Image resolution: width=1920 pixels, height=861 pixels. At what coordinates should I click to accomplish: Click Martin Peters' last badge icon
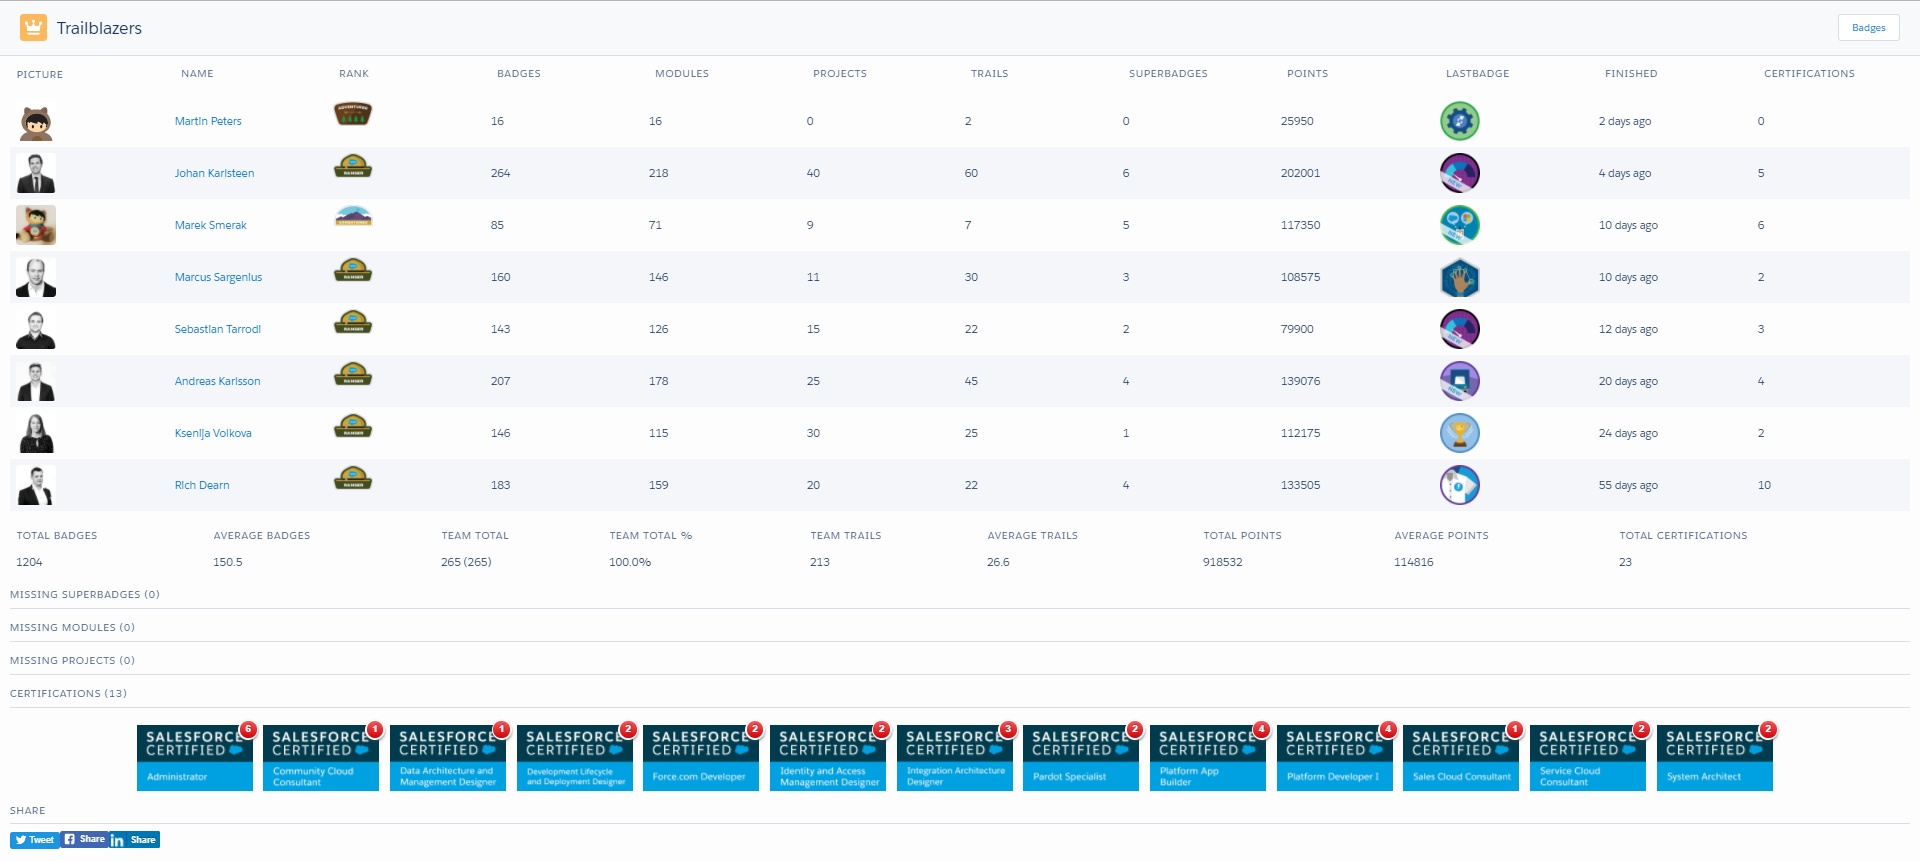pos(1460,121)
